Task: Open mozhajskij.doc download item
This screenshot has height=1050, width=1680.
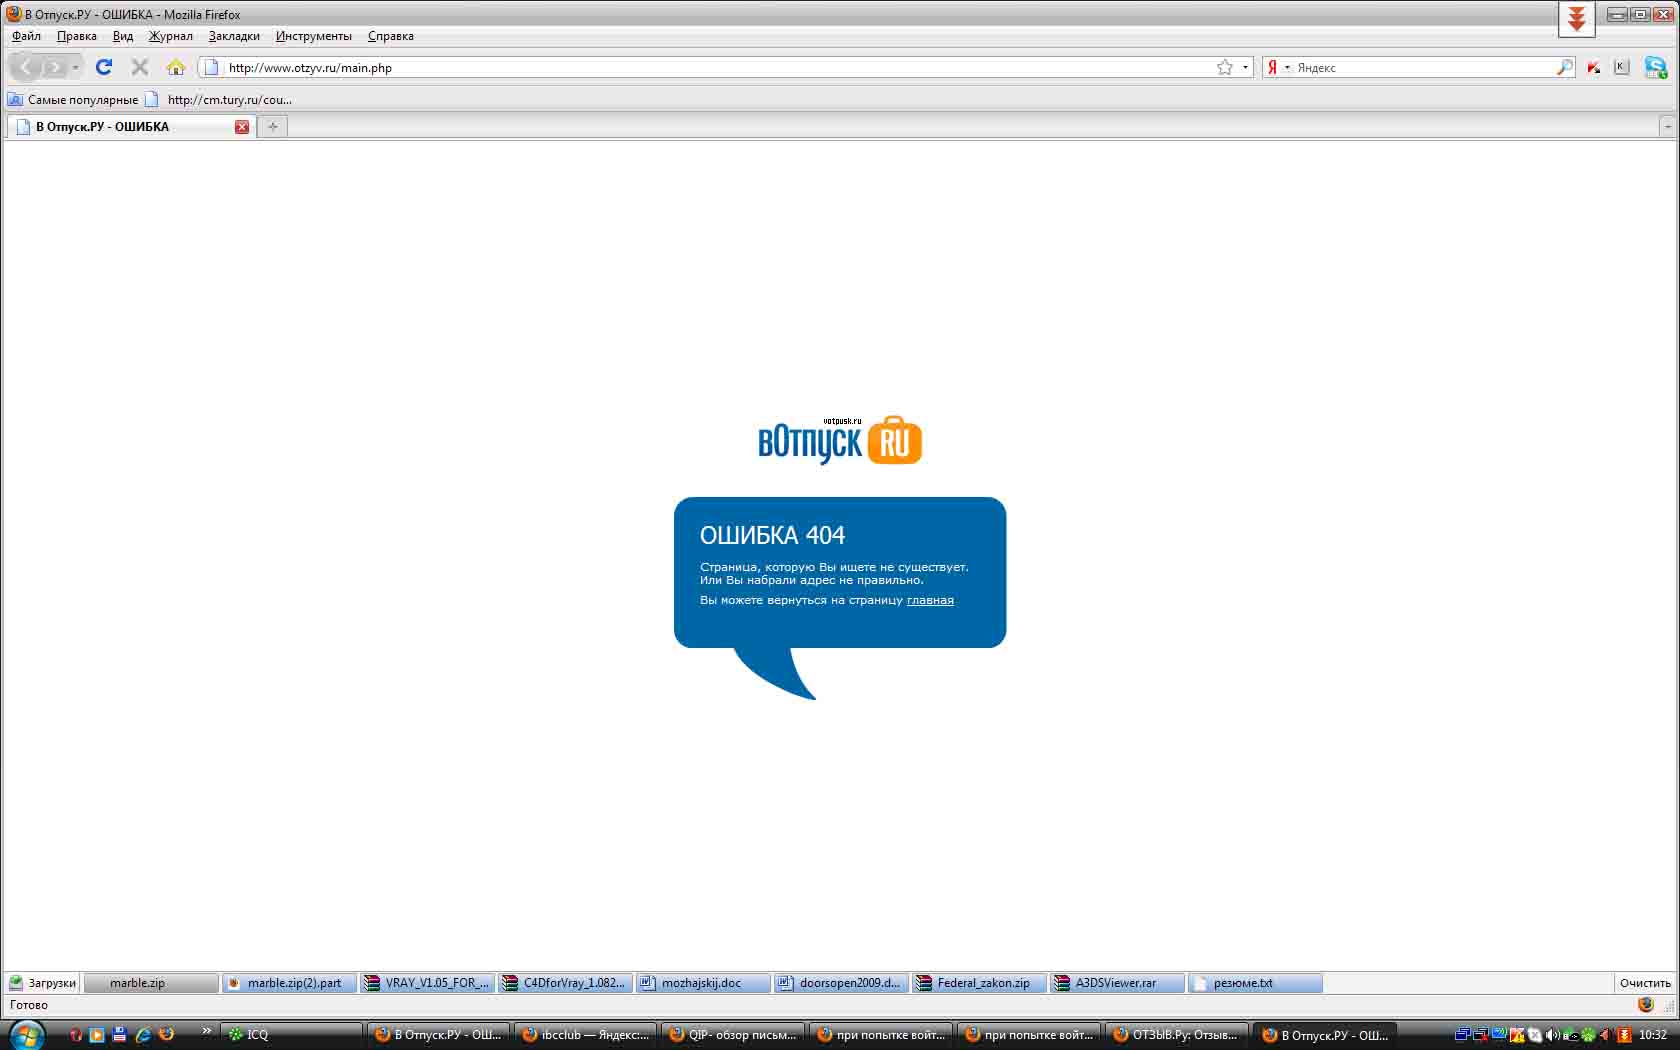Action: point(702,983)
